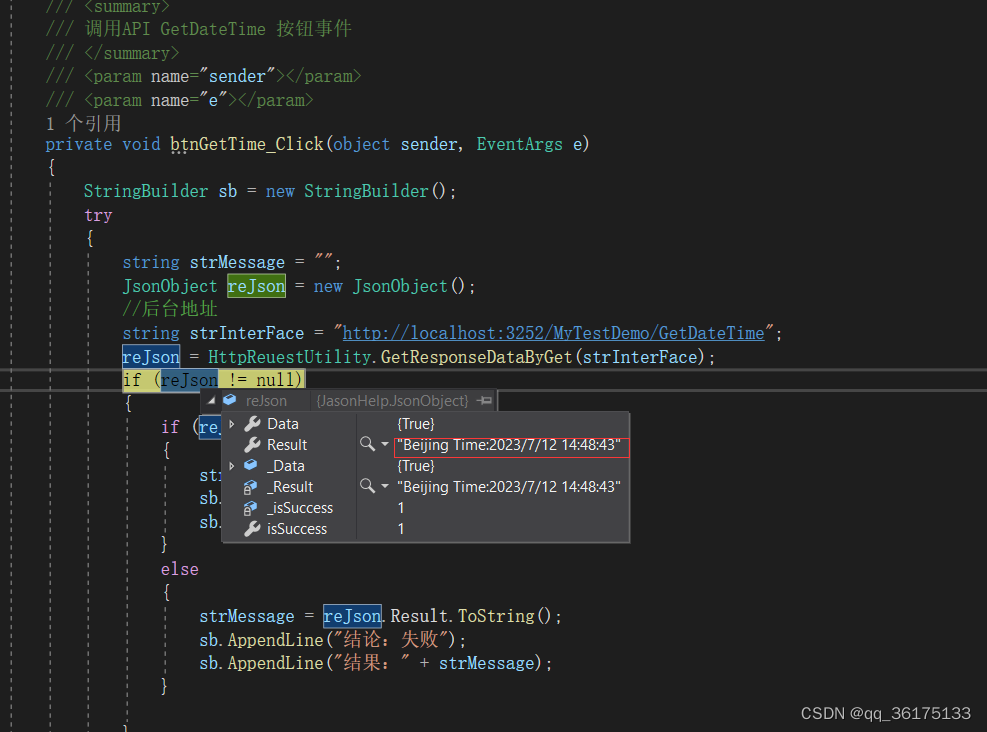This screenshot has height=732, width=987.
Task: Open the visualizer dropdown arrow beside _Result
Action: point(384,487)
